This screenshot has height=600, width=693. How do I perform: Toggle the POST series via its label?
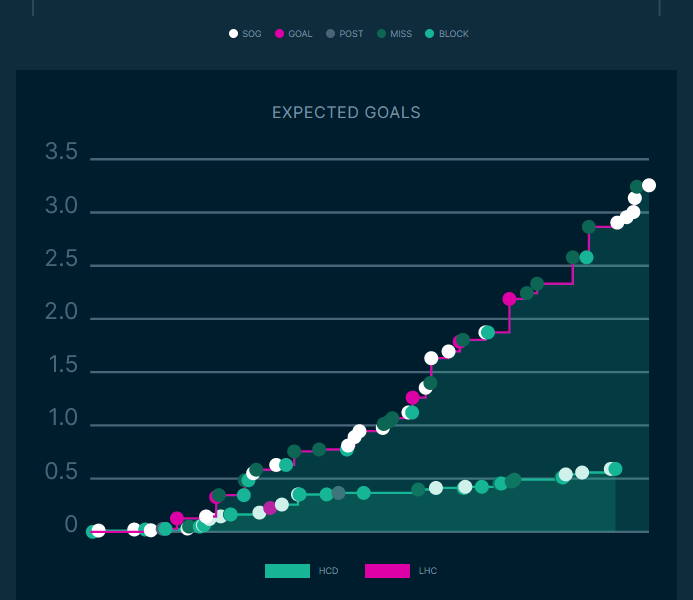click(351, 34)
